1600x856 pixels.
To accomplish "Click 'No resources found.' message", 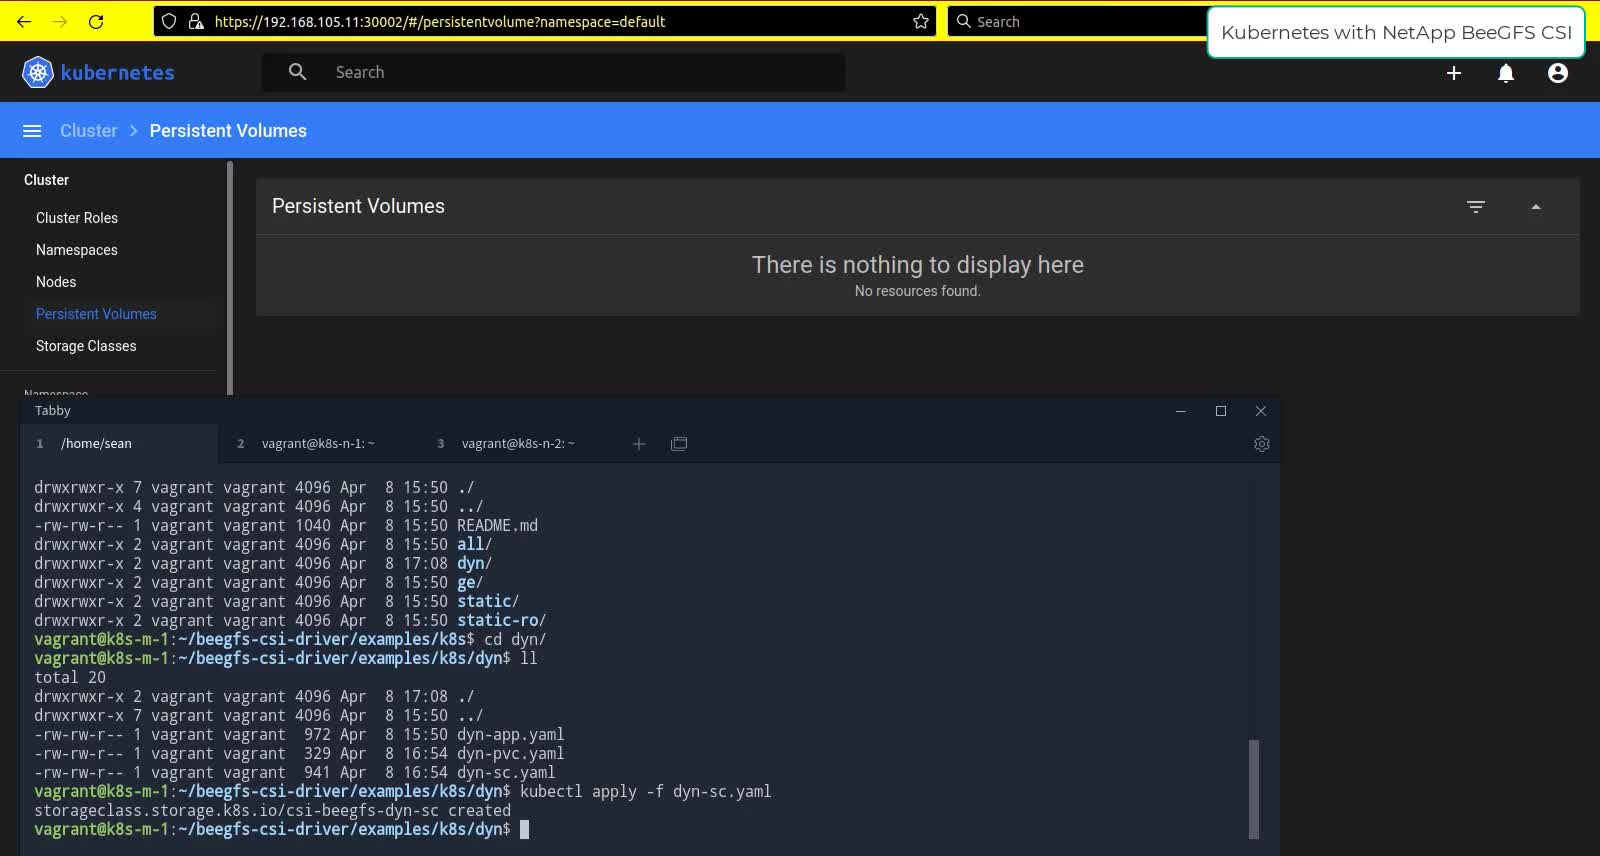I will tap(918, 291).
